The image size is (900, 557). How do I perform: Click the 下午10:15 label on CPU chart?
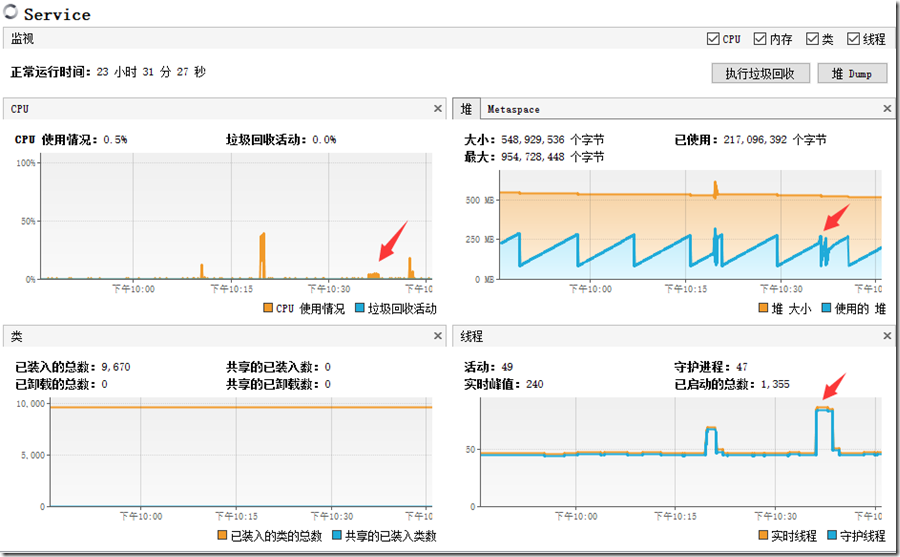[231, 289]
